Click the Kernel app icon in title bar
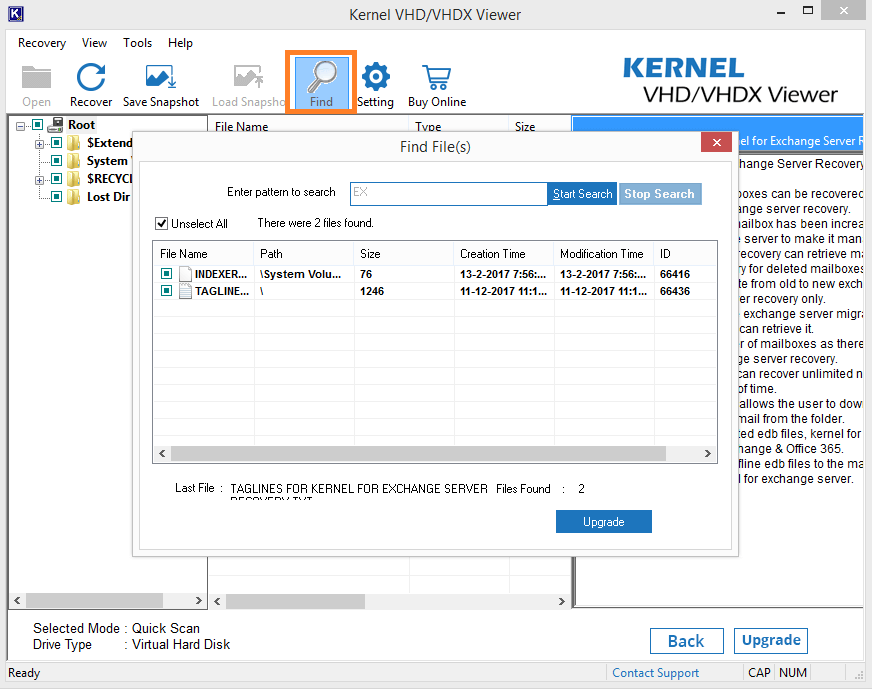Viewport: 882px width, 689px height. [x=16, y=13]
